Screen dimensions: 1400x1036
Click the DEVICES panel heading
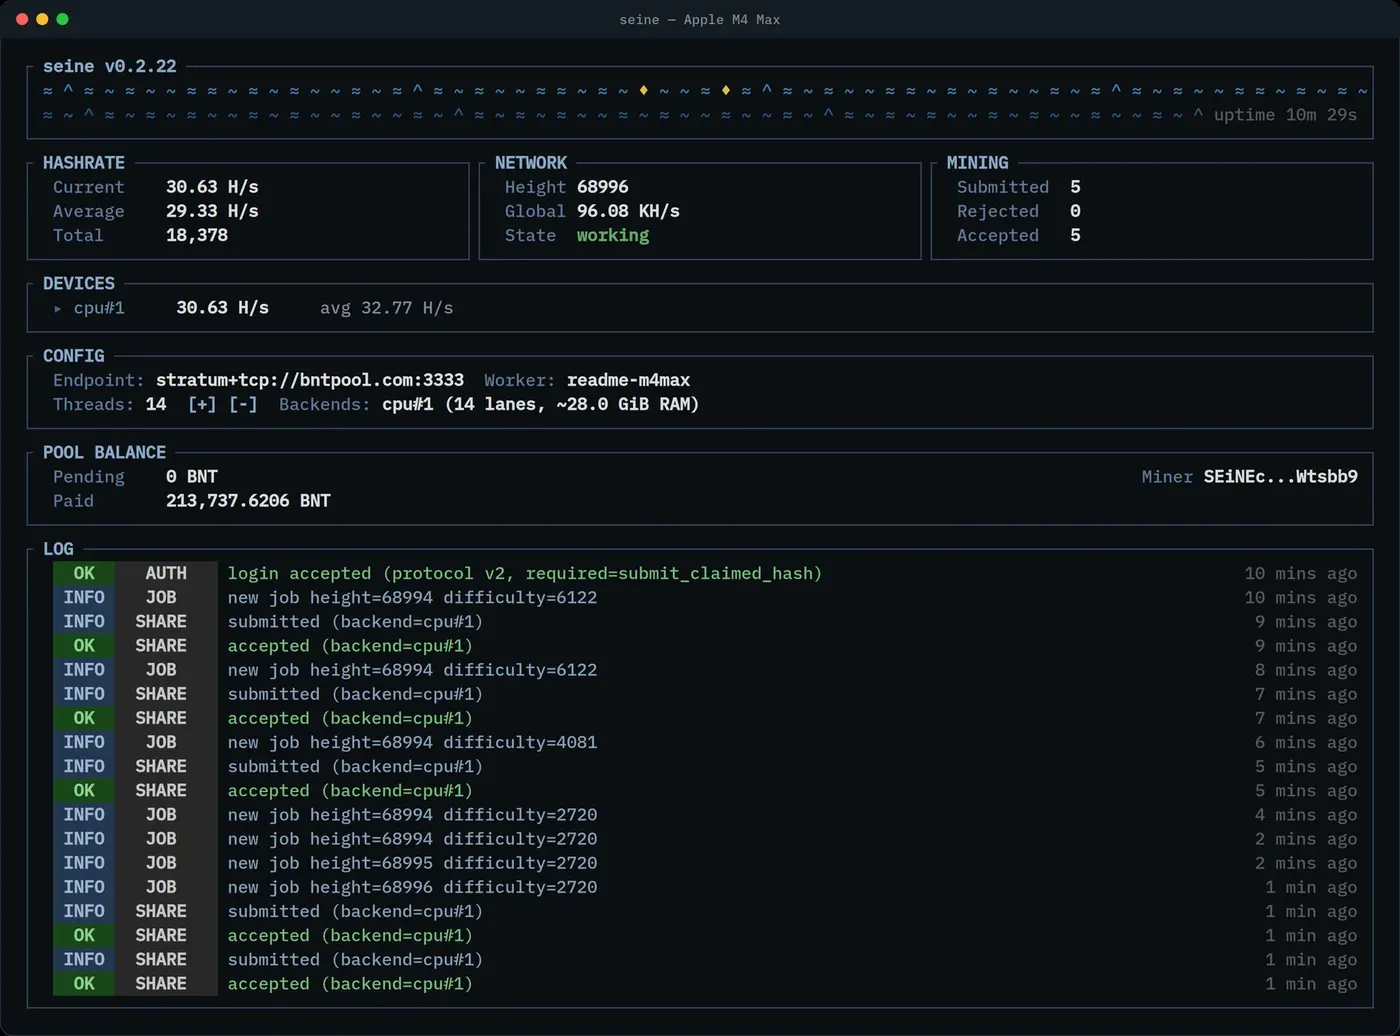pos(79,283)
